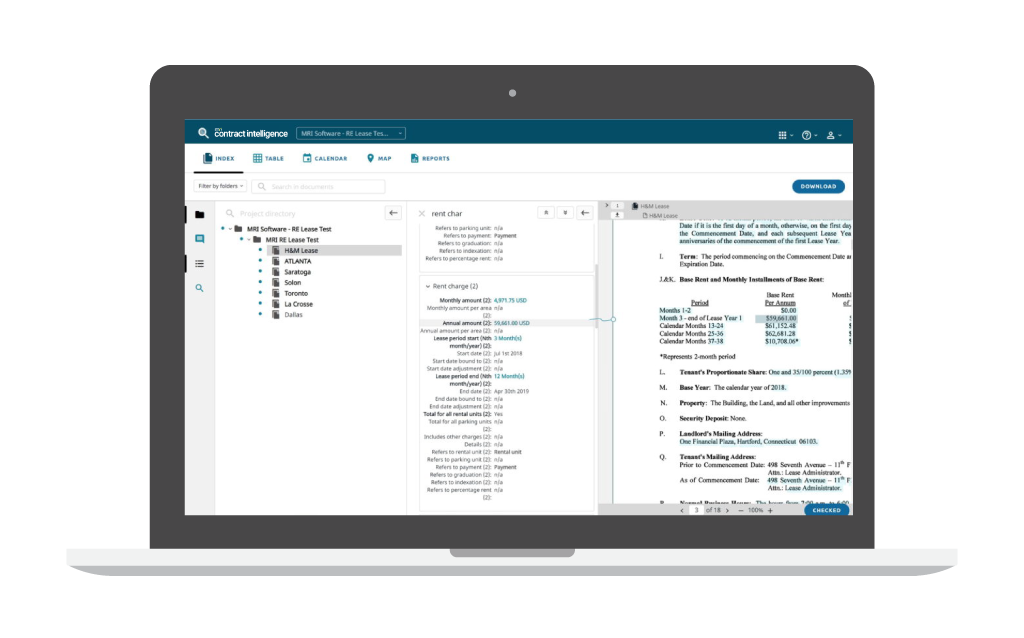Open the comments panel icon in sidebar
The height and width of the screenshot is (638, 1024).
[200, 239]
